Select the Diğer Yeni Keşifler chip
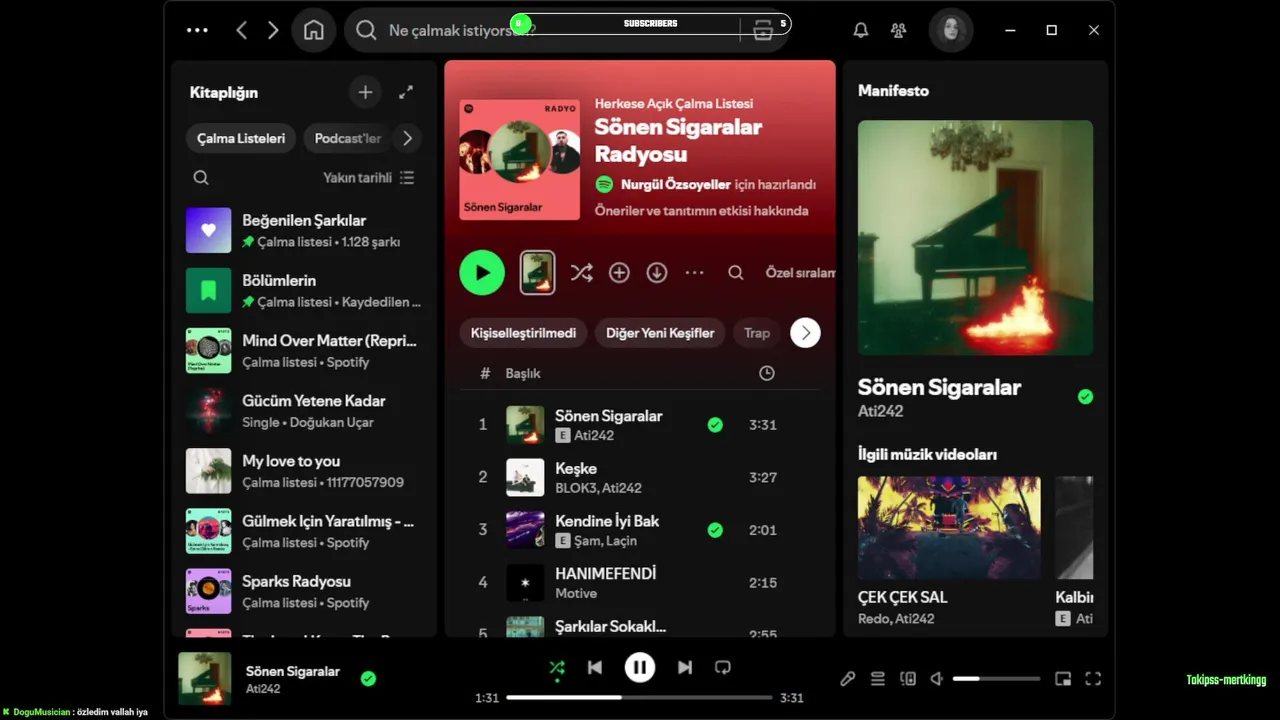Viewport: 1280px width, 720px height. [x=660, y=333]
